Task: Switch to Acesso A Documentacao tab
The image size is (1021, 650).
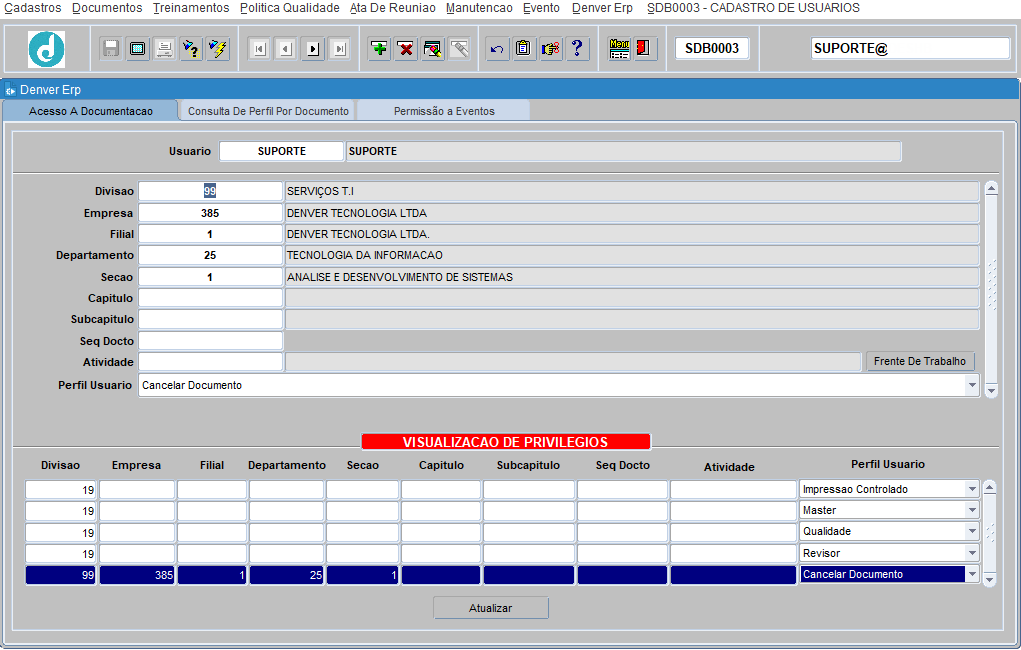Action: [91, 111]
